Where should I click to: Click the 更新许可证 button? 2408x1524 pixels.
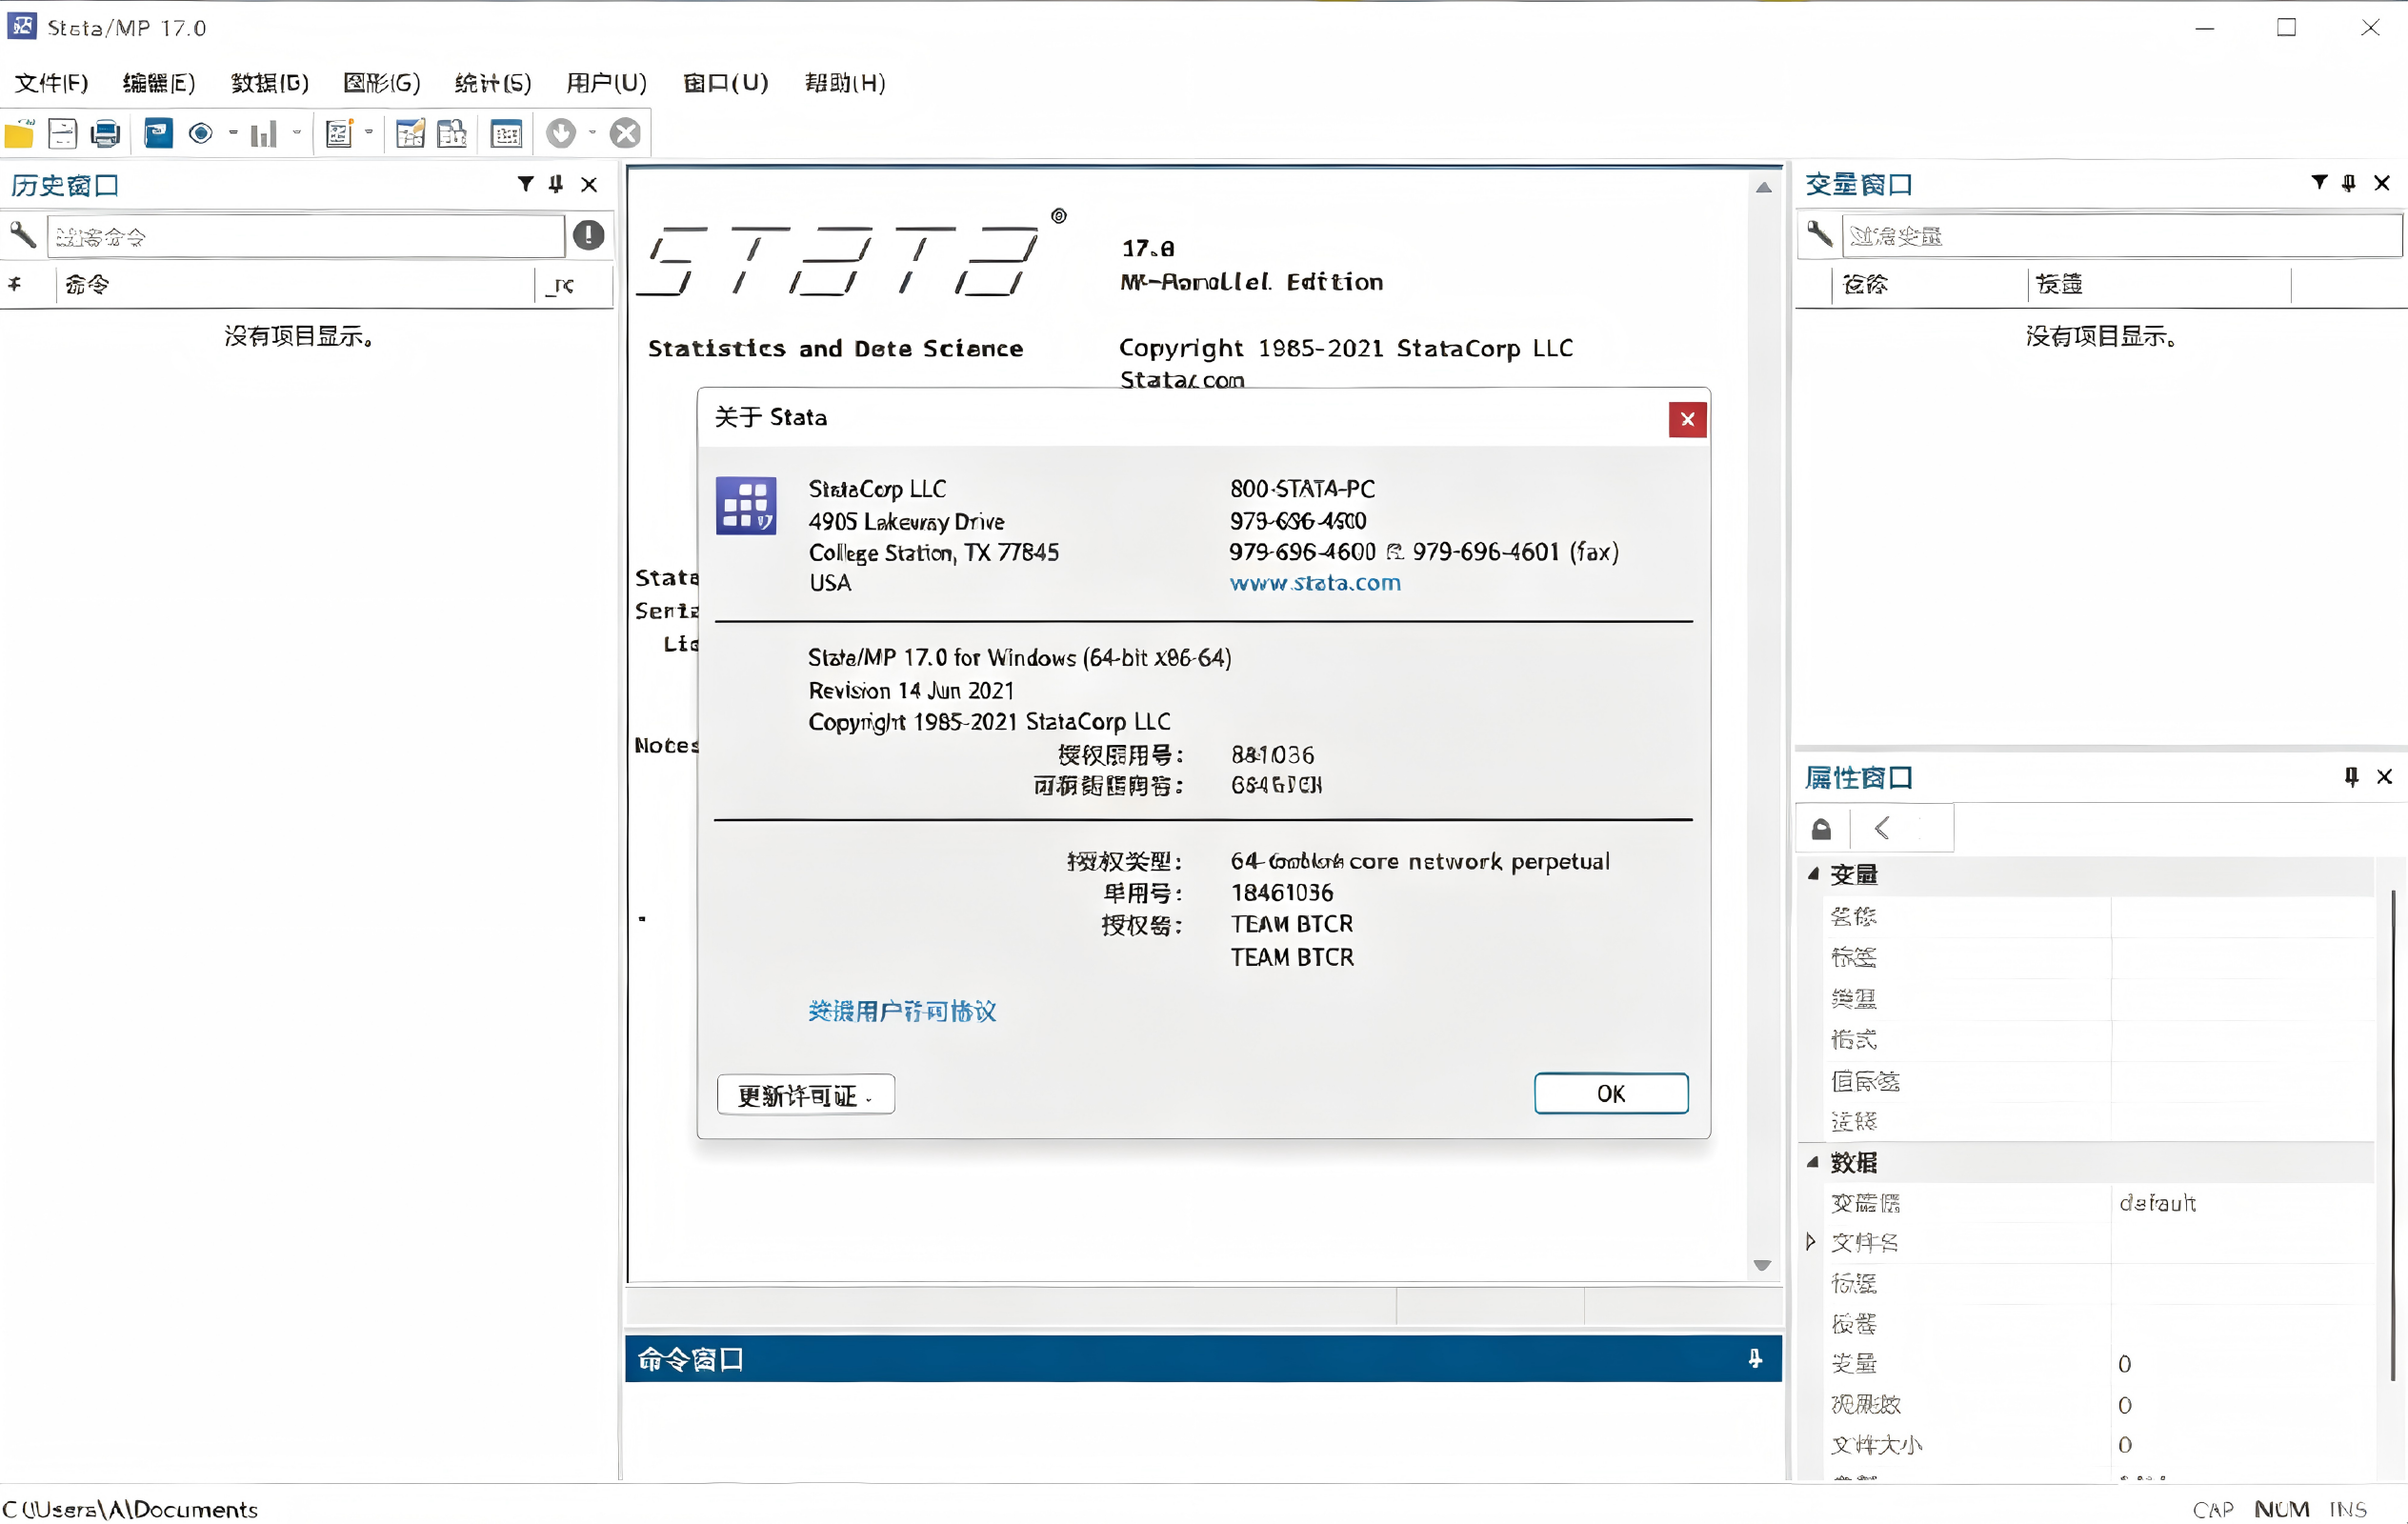click(806, 1096)
